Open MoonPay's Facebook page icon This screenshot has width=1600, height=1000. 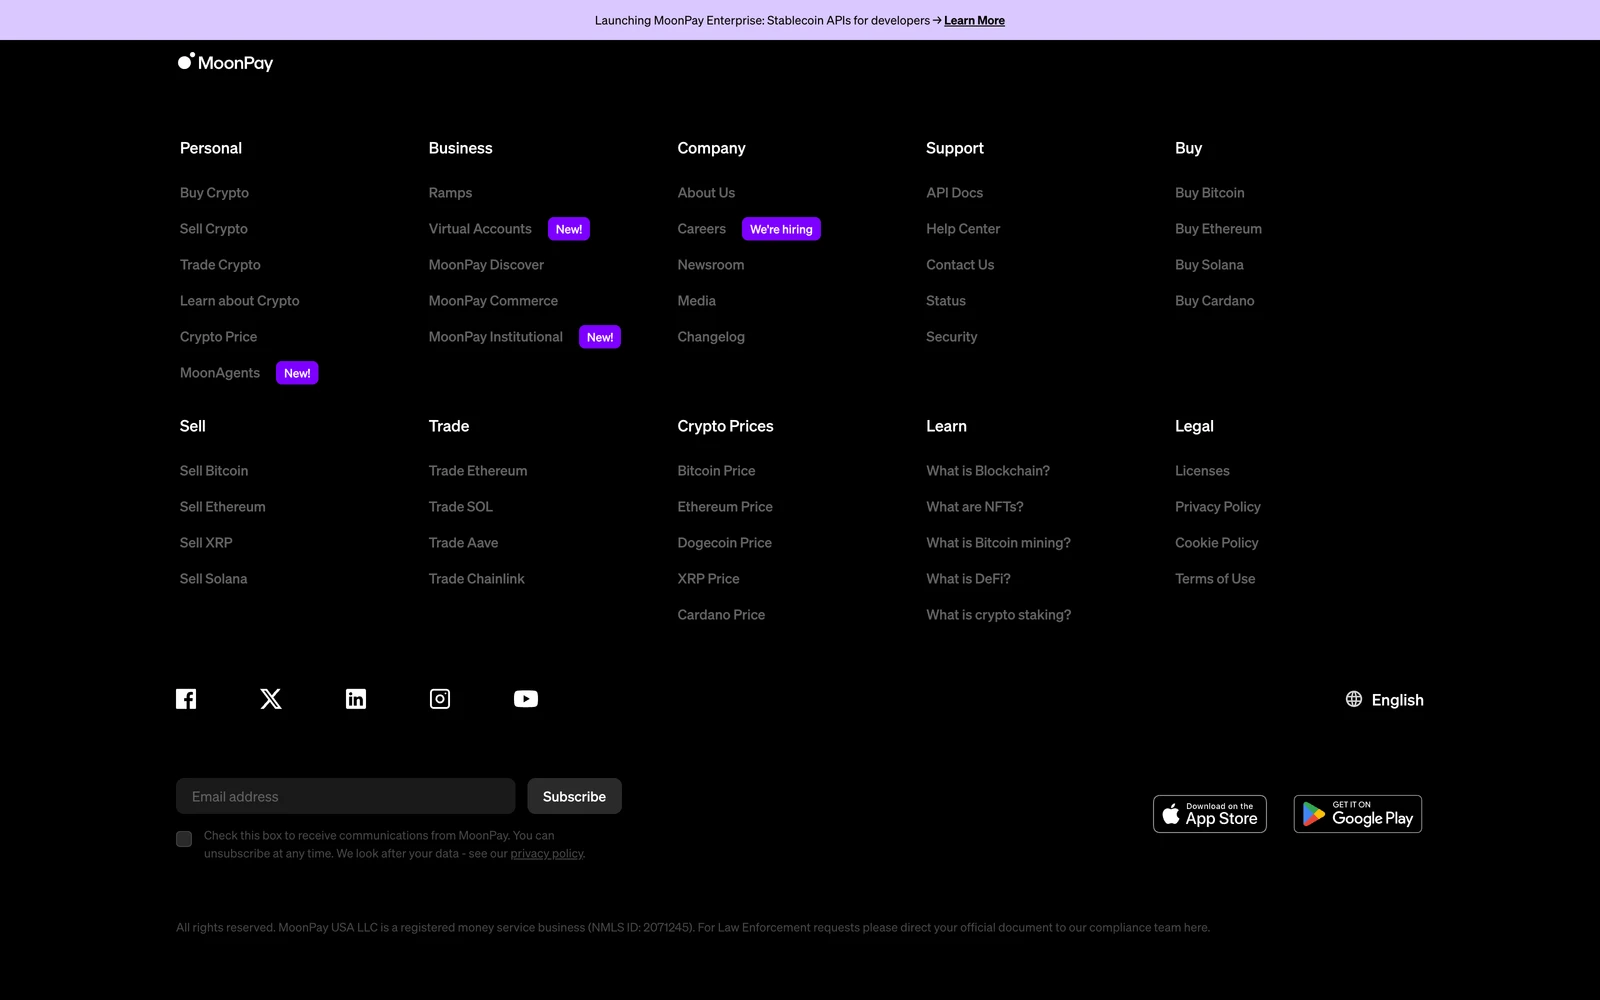click(x=186, y=699)
